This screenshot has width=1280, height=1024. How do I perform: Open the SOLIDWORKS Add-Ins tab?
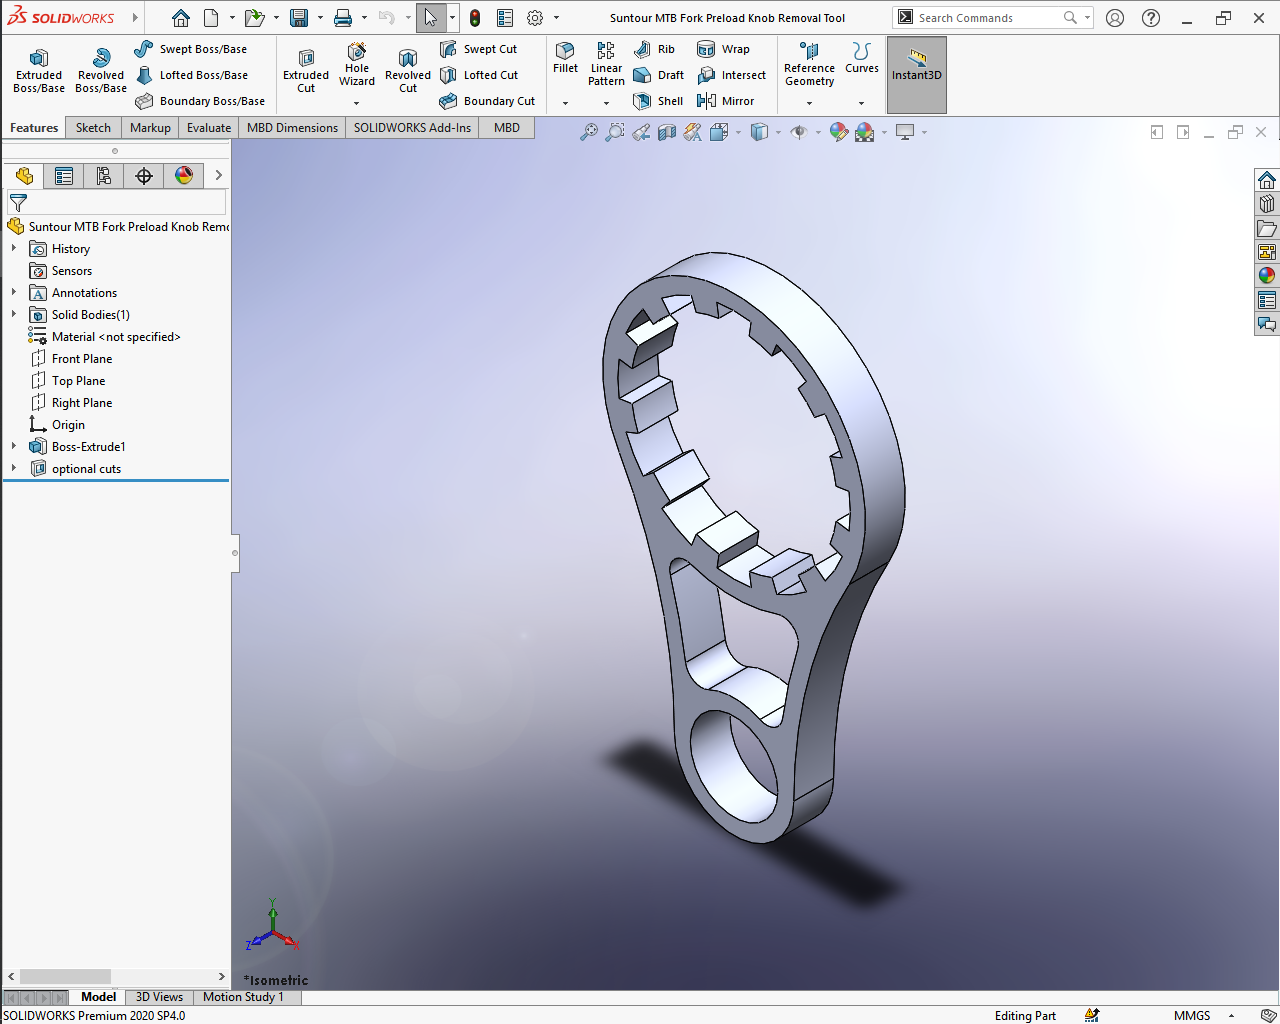[412, 128]
